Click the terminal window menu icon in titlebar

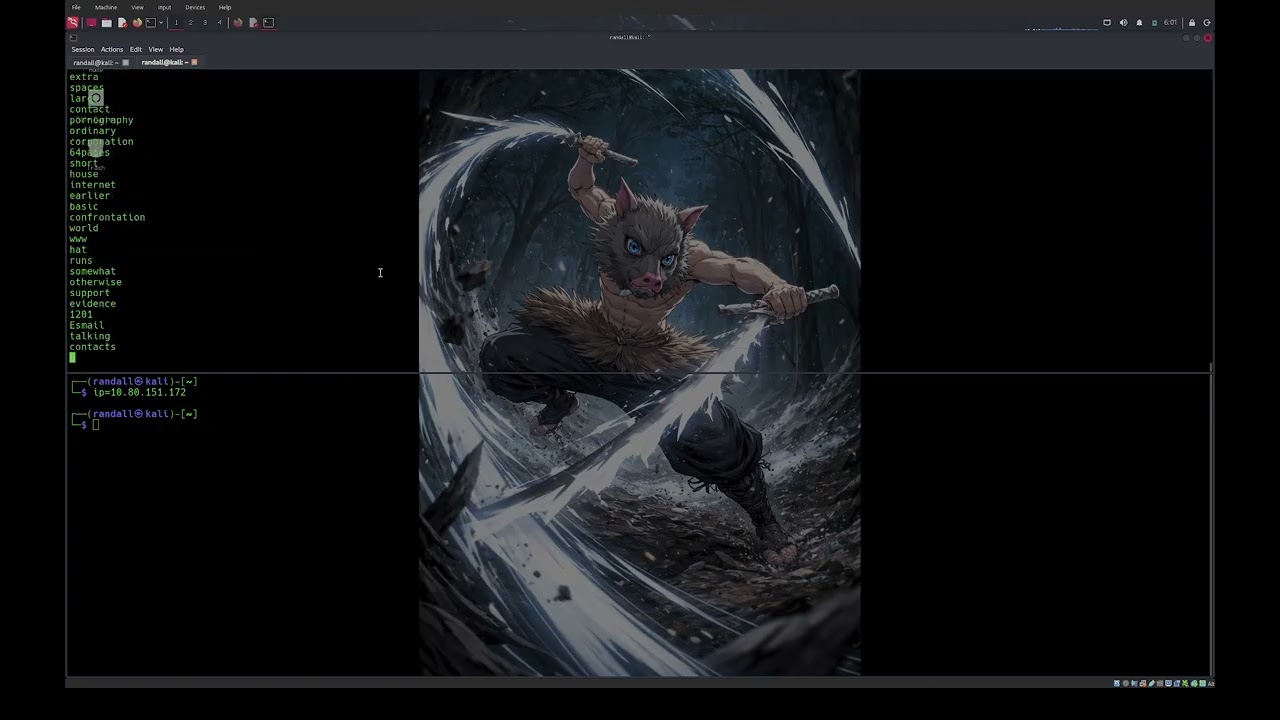coord(73,38)
